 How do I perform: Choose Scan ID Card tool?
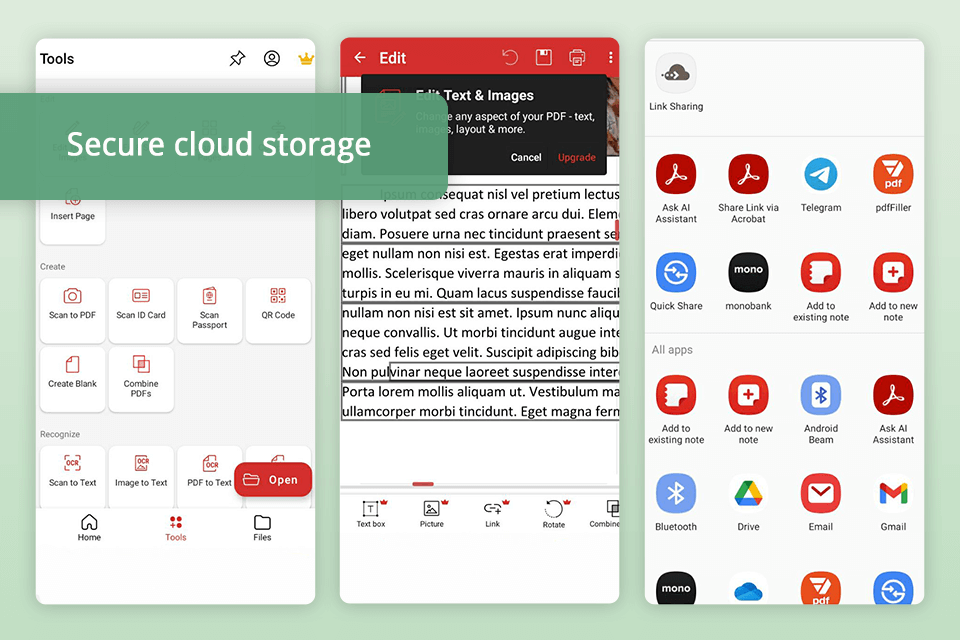tap(141, 311)
